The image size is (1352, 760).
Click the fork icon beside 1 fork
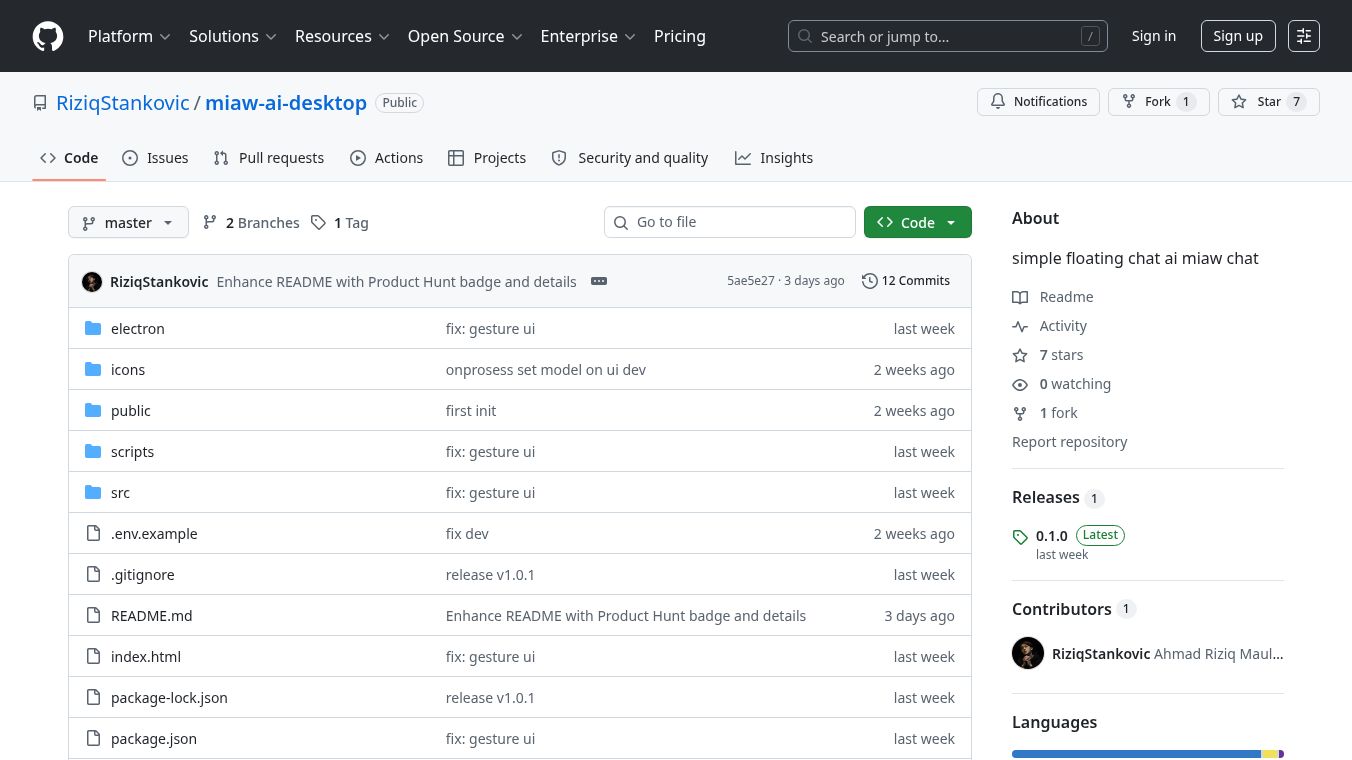point(1020,413)
